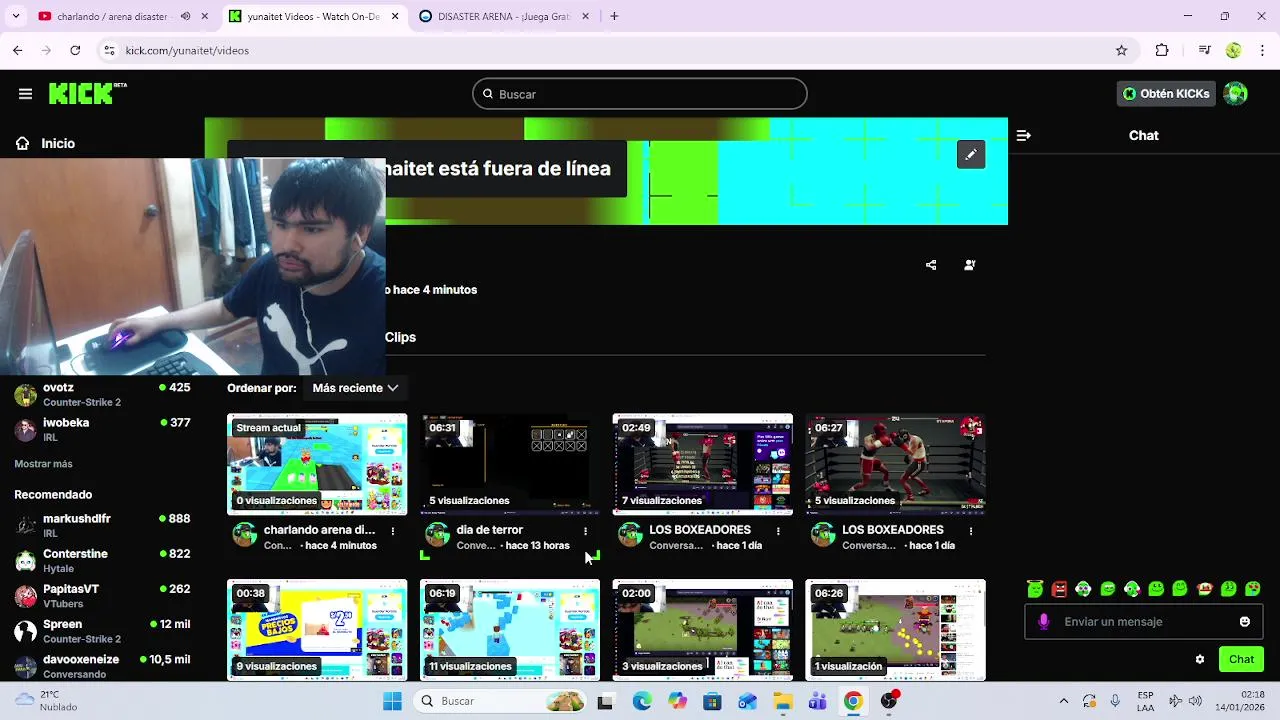Click the banner edit pencil icon
This screenshot has width=1280, height=720.
coord(971,154)
